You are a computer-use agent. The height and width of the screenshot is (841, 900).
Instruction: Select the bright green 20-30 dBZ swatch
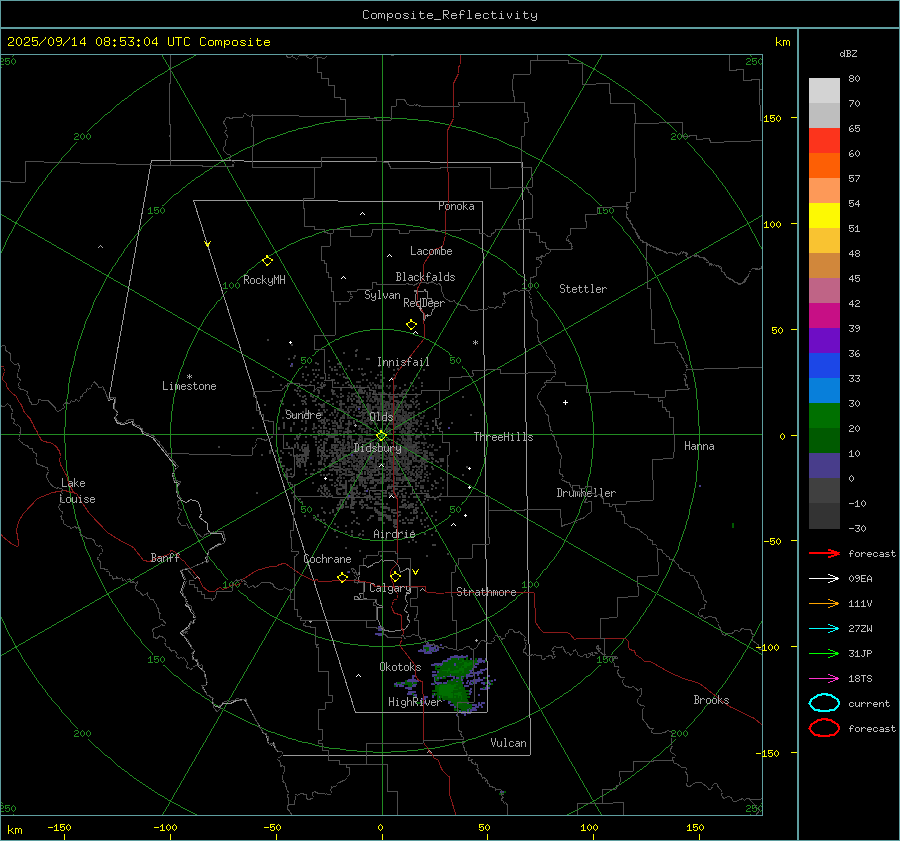click(x=824, y=416)
